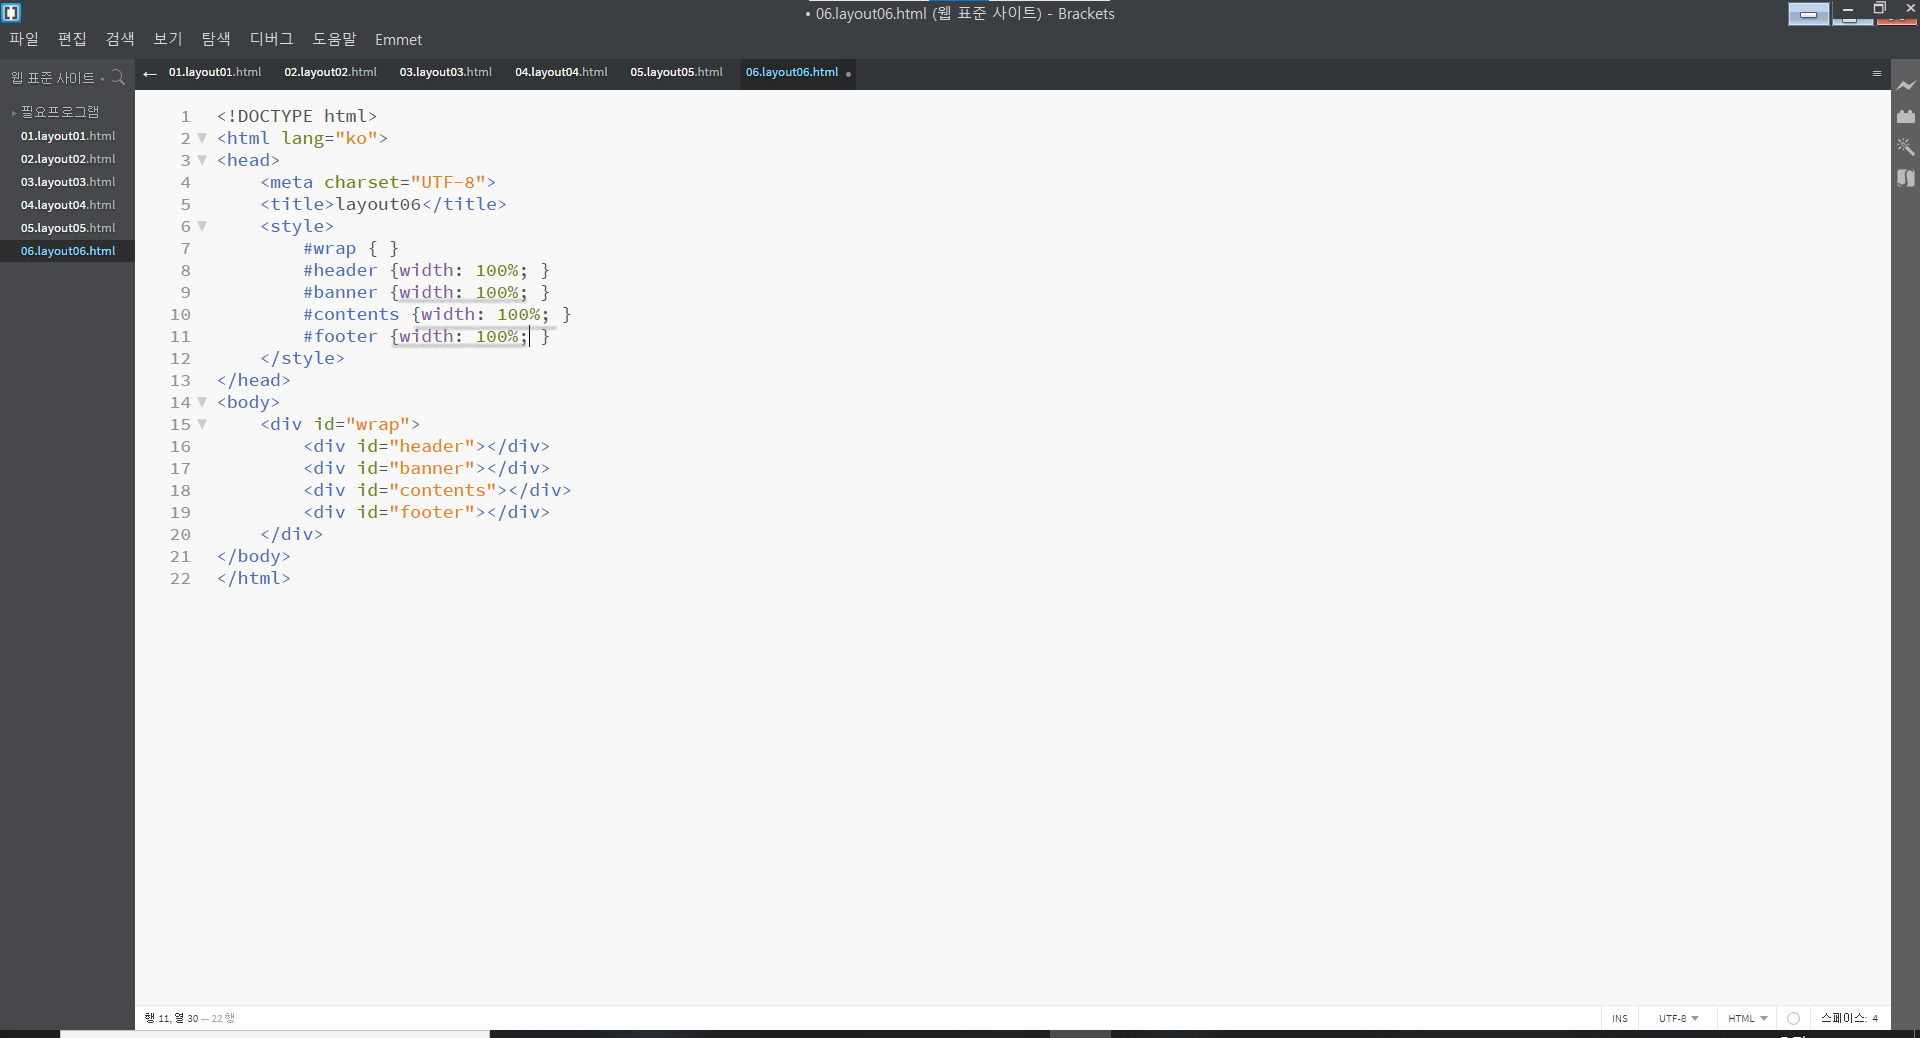
Task: Switch to the 04.layout04.html tab
Action: pyautogui.click(x=561, y=72)
